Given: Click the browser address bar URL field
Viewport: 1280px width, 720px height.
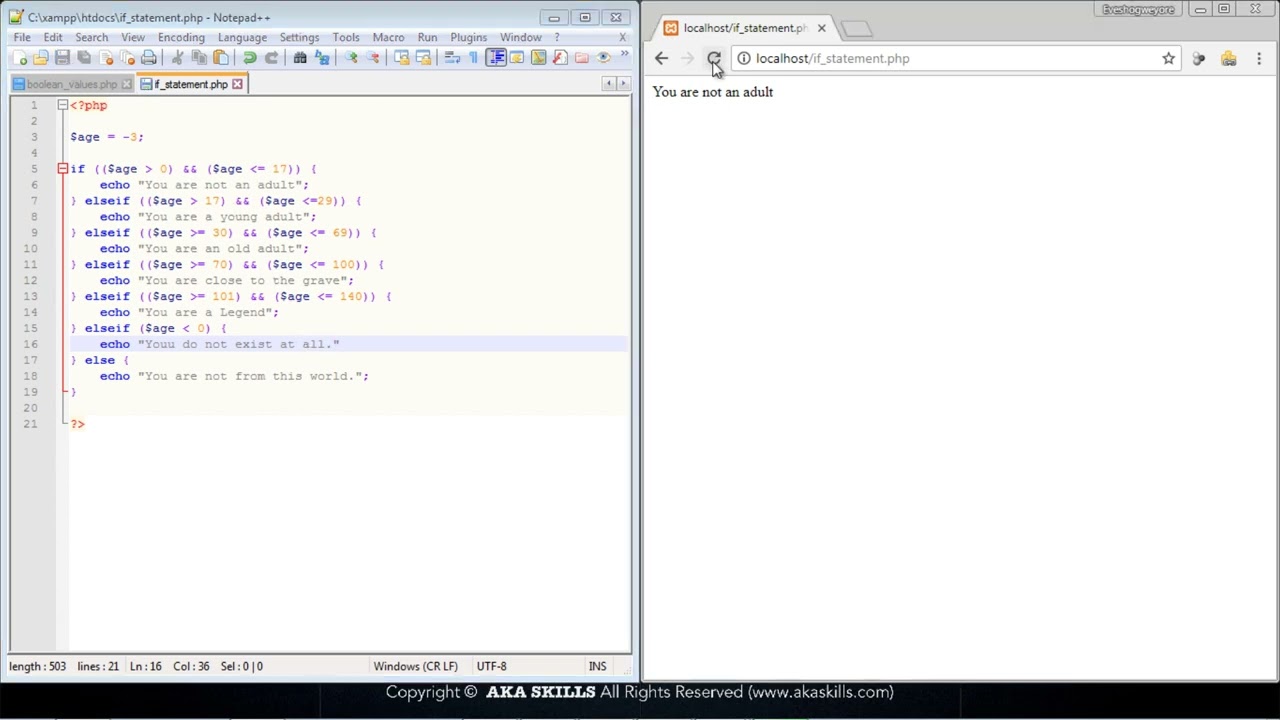Looking at the screenshot, I should tap(955, 59).
